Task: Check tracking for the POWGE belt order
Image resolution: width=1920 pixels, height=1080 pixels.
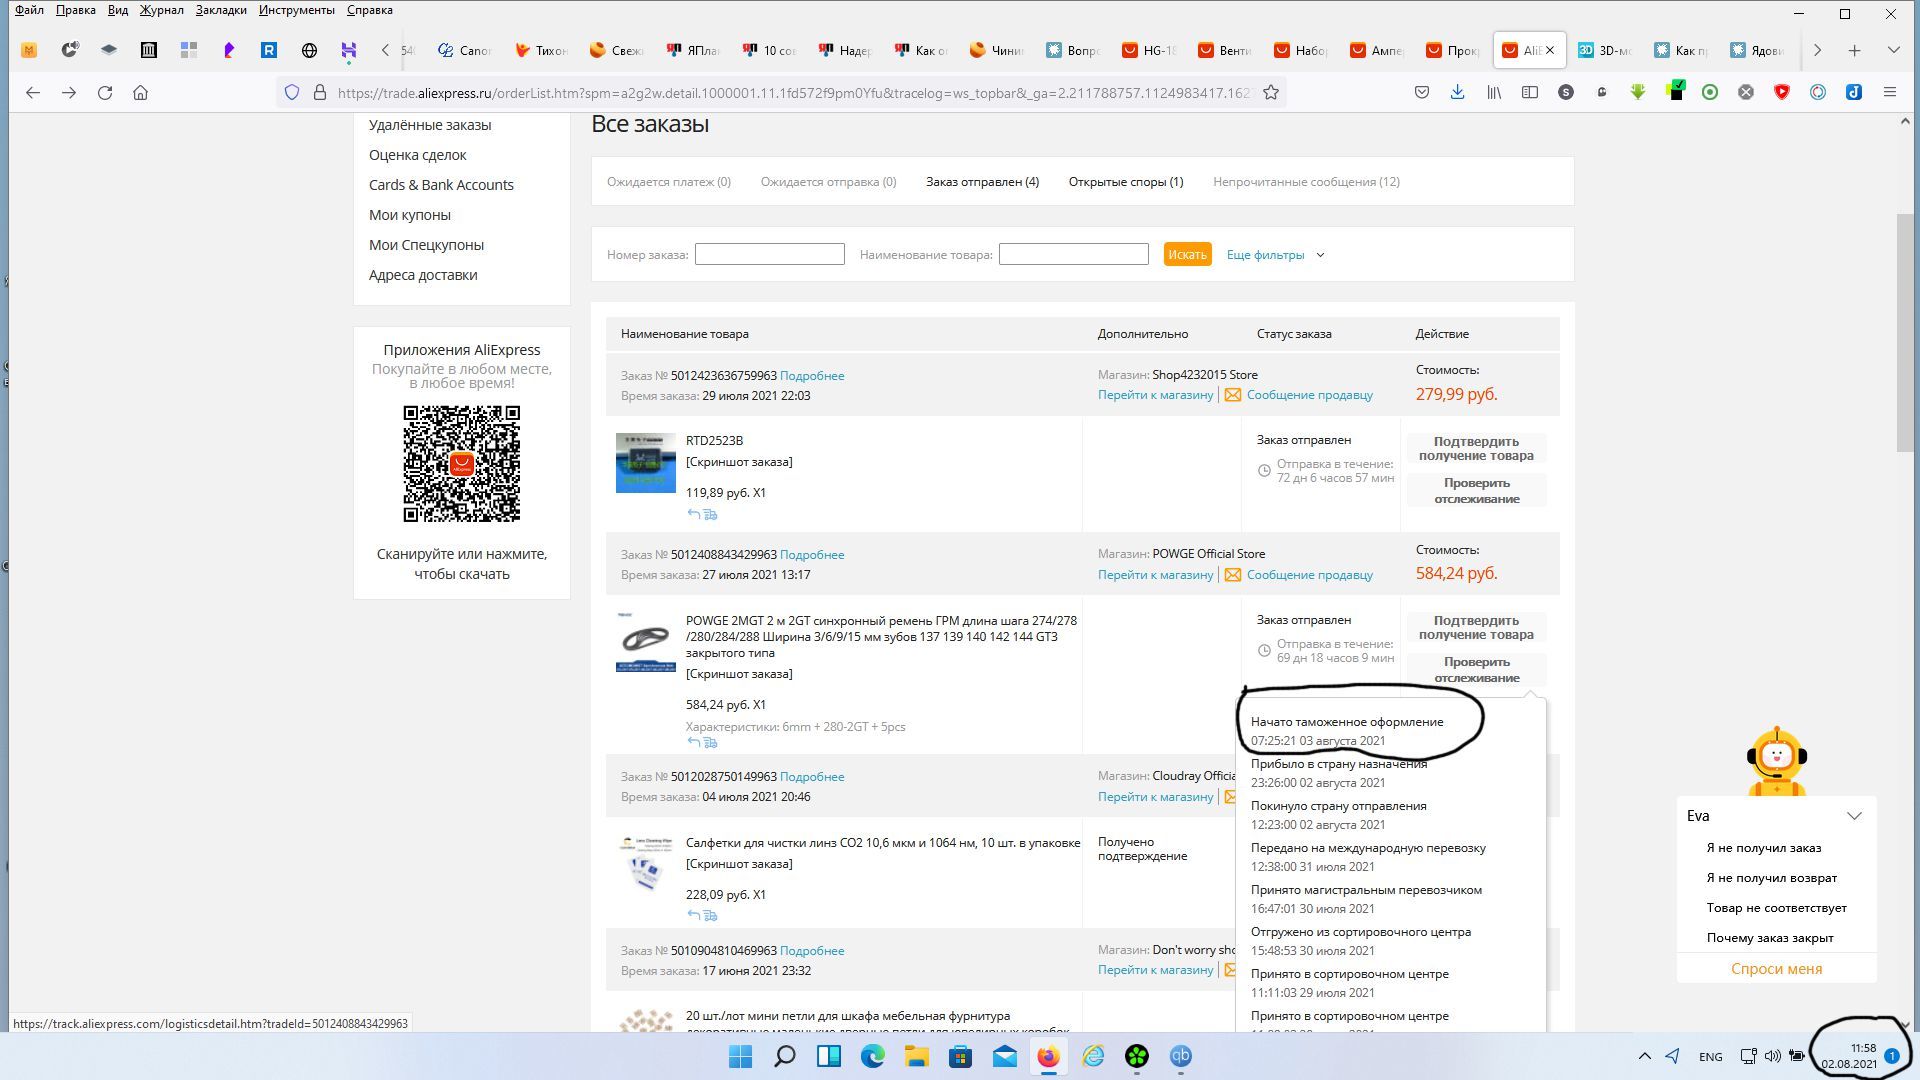Action: 1476,670
